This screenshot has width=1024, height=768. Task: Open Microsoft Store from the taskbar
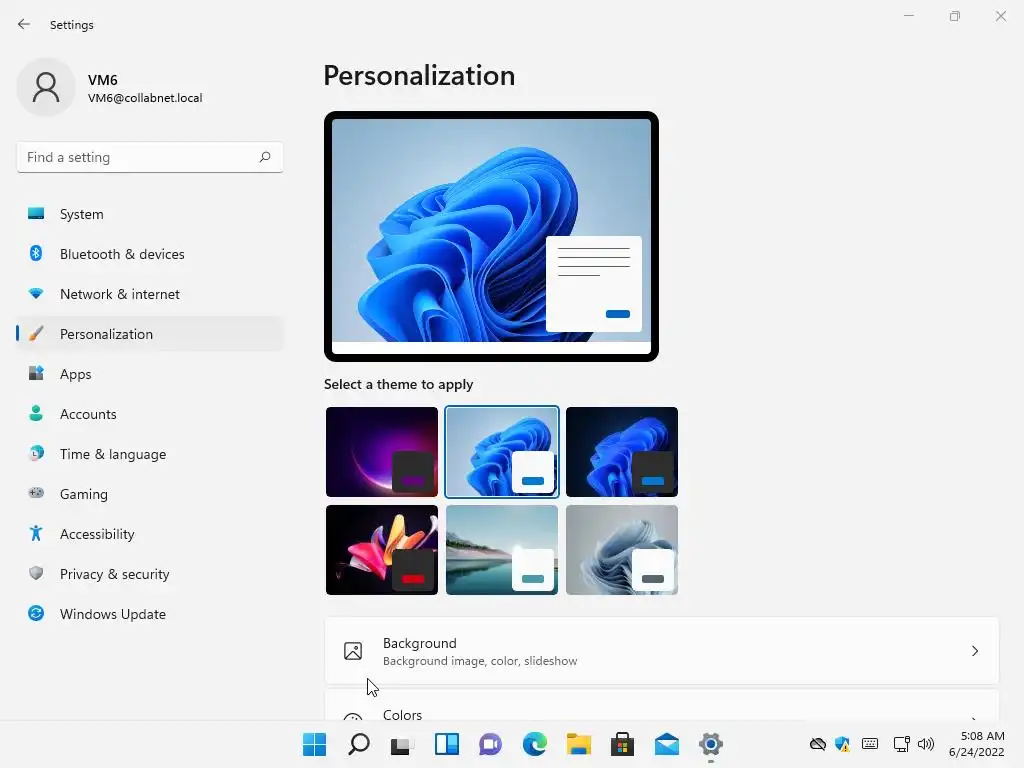(622, 744)
